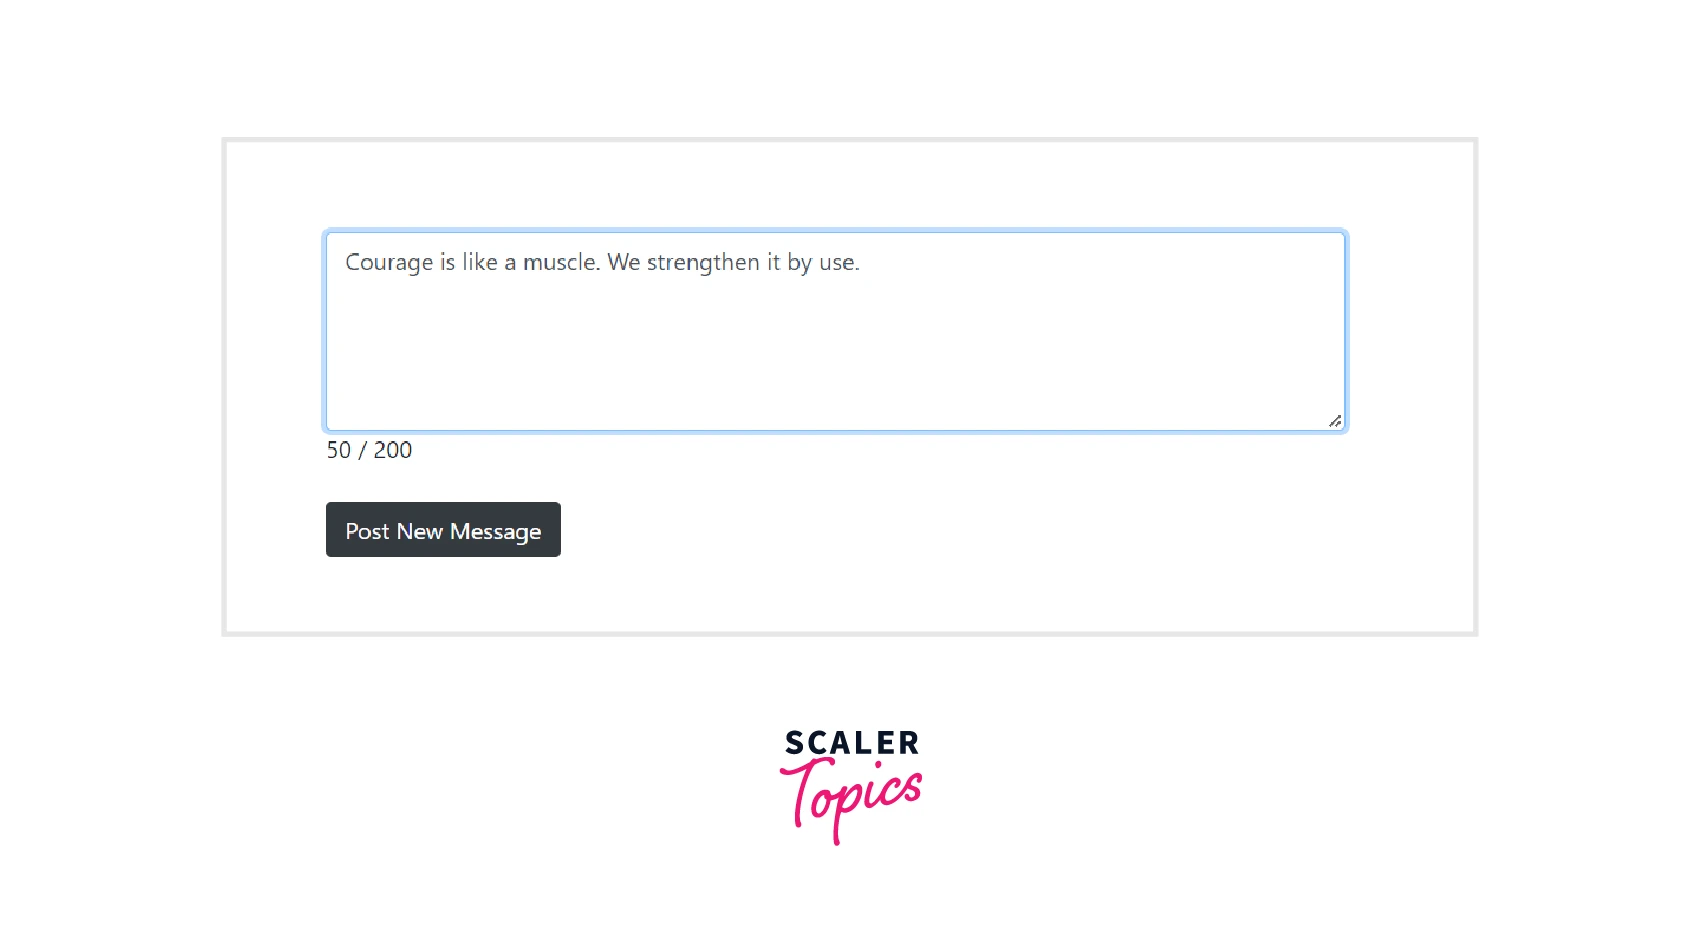
Task: Click the word "it" in the textarea sentence
Action: 773,262
